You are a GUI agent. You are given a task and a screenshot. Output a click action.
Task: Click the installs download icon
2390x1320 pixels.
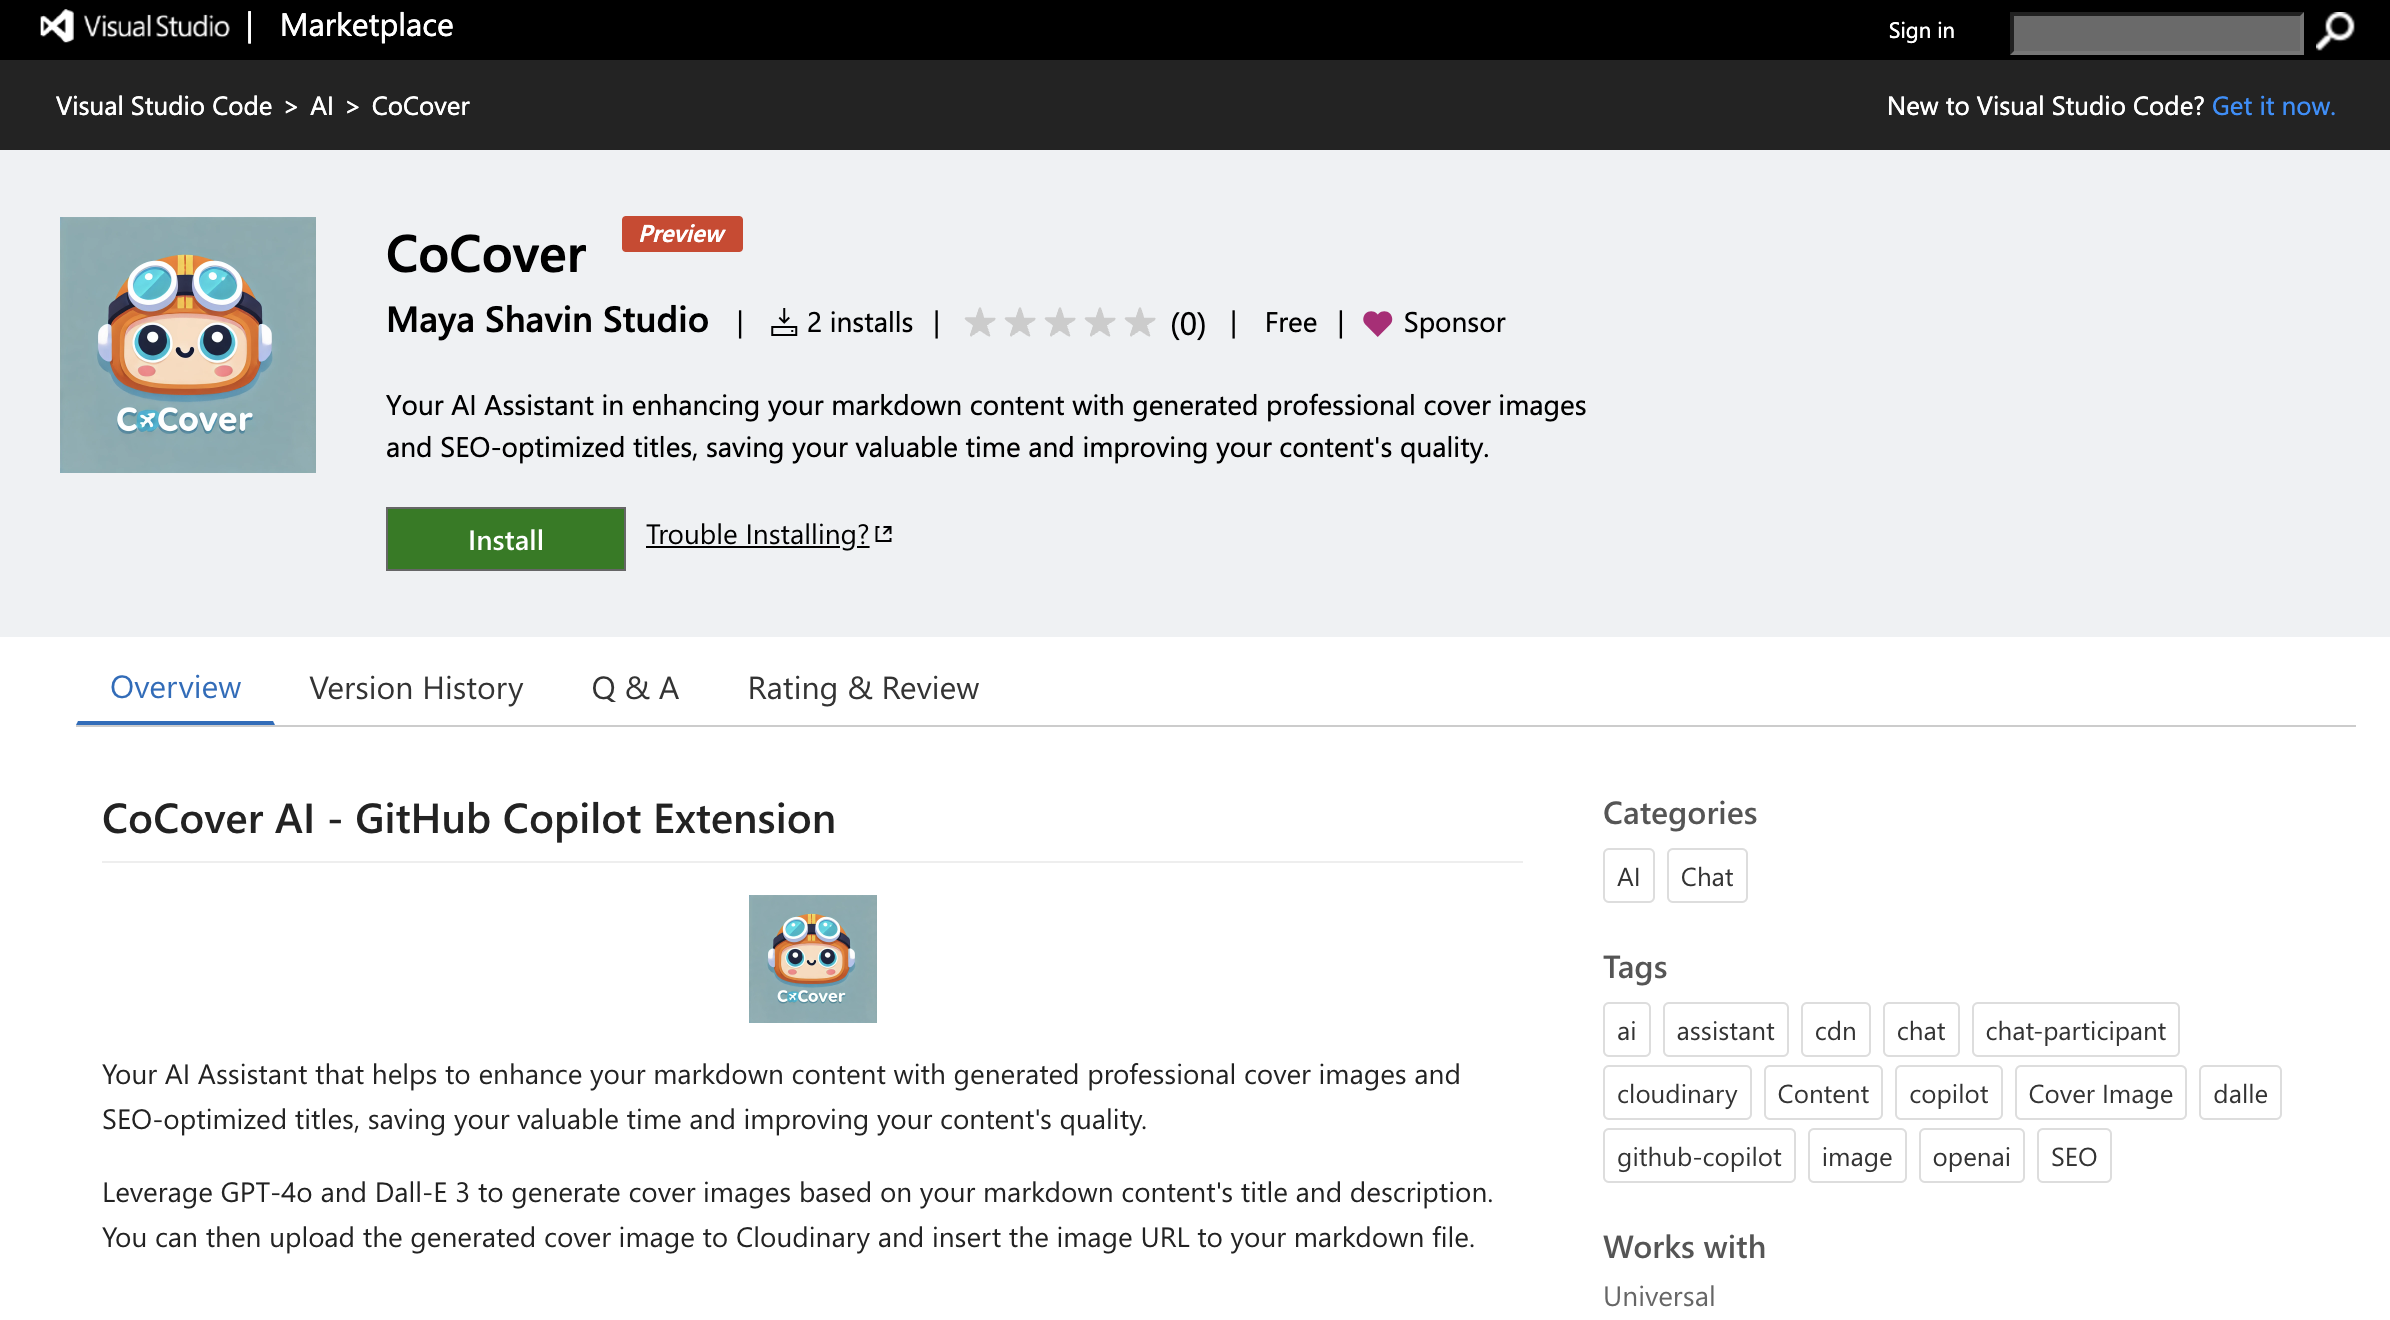point(784,322)
